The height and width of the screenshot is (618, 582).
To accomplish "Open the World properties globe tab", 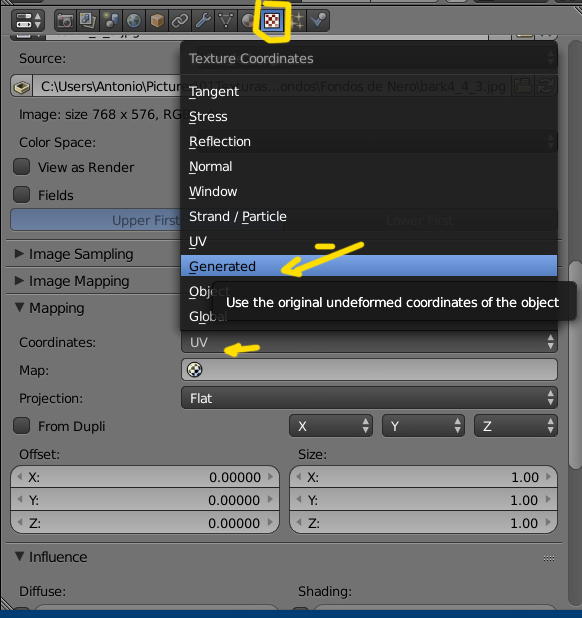I will (x=134, y=20).
